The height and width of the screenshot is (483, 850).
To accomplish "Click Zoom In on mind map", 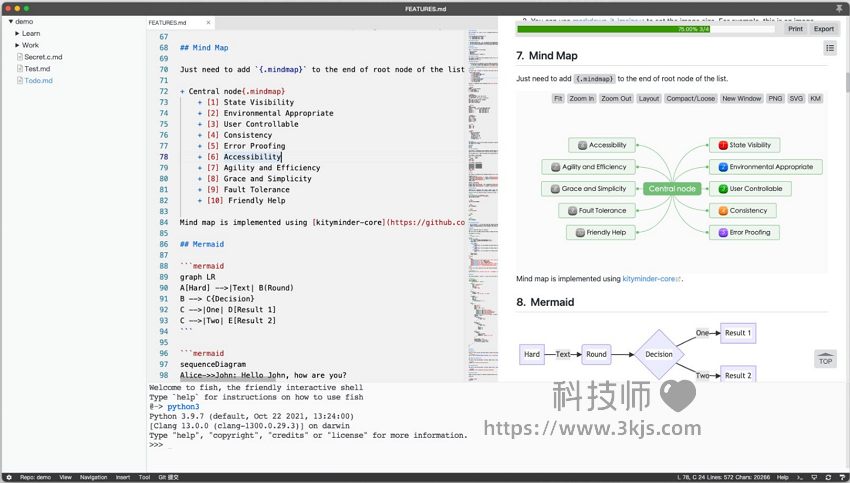I will pyautogui.click(x=582, y=99).
